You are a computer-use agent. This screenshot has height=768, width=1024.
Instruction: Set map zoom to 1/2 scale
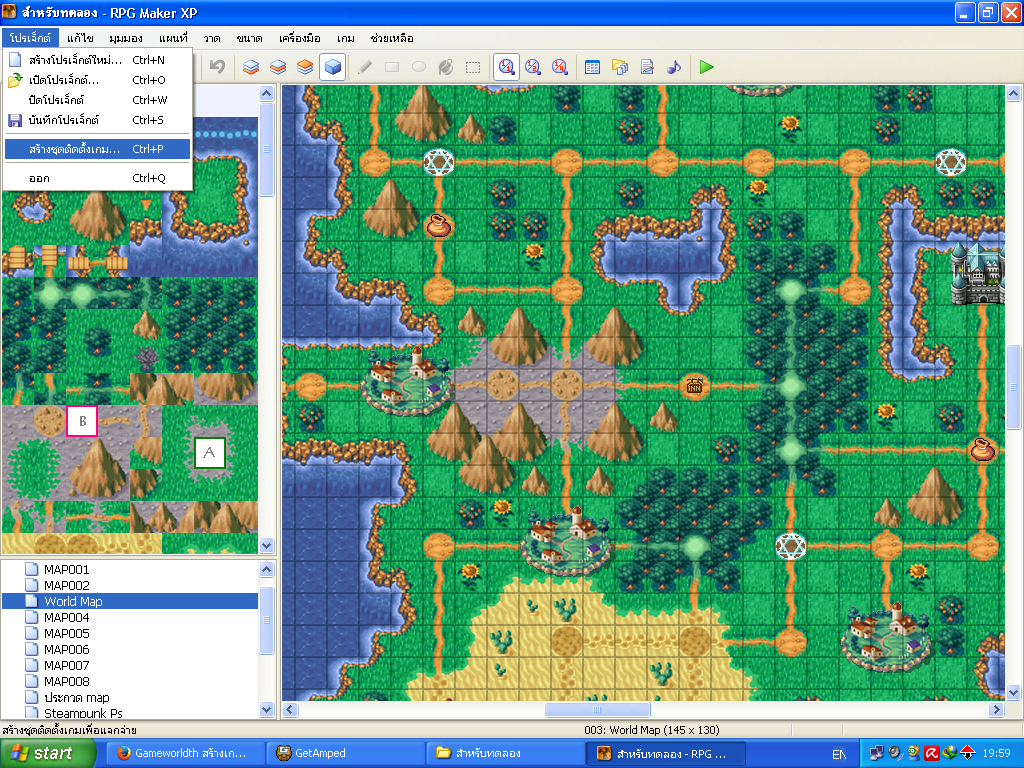(x=533, y=67)
